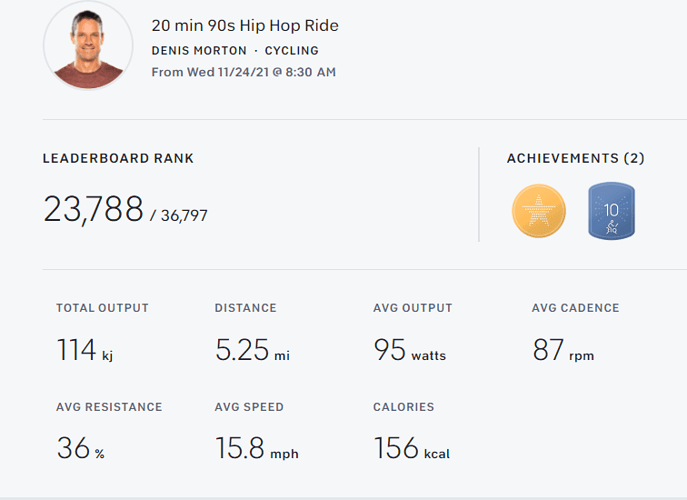Viewport: 687px width, 500px height.
Task: Click the Avg Speed value 15.8 mph
Action: click(x=256, y=448)
